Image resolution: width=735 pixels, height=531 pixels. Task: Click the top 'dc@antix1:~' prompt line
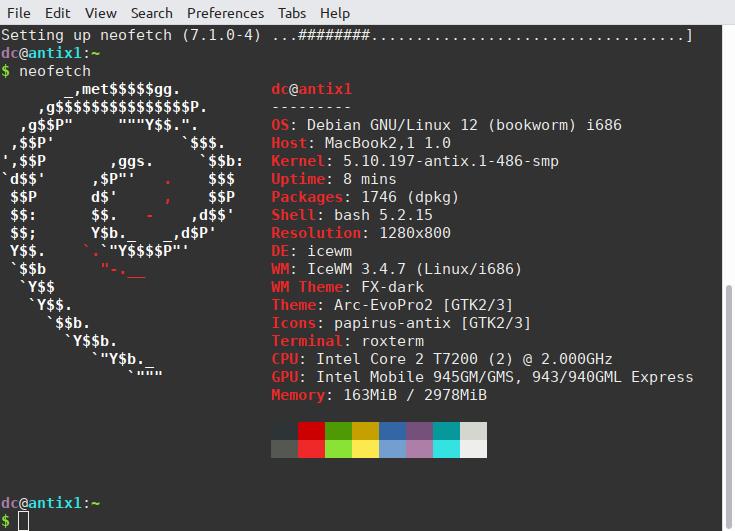(50, 53)
